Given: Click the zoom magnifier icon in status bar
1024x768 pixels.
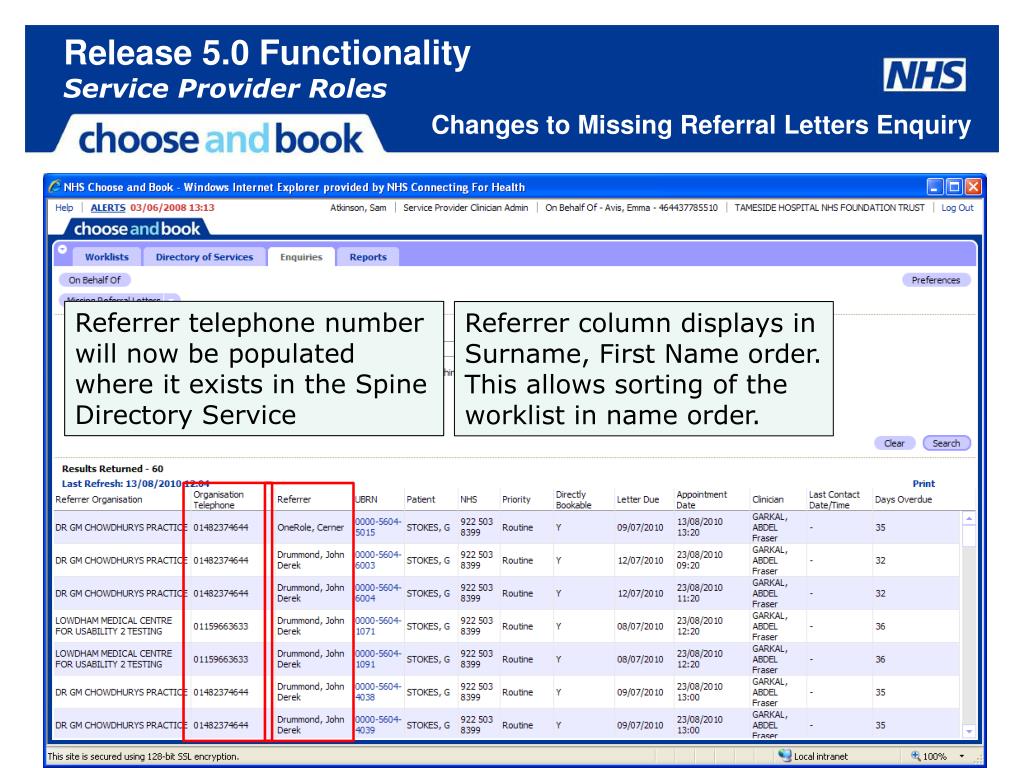Looking at the screenshot, I should coord(916,756).
